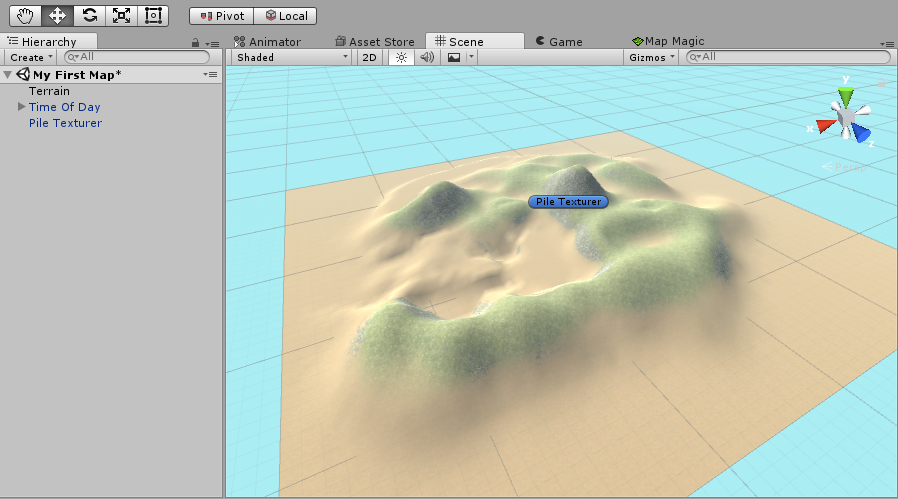Open the Map Magic tab
Image resolution: width=898 pixels, height=499 pixels.
[668, 41]
